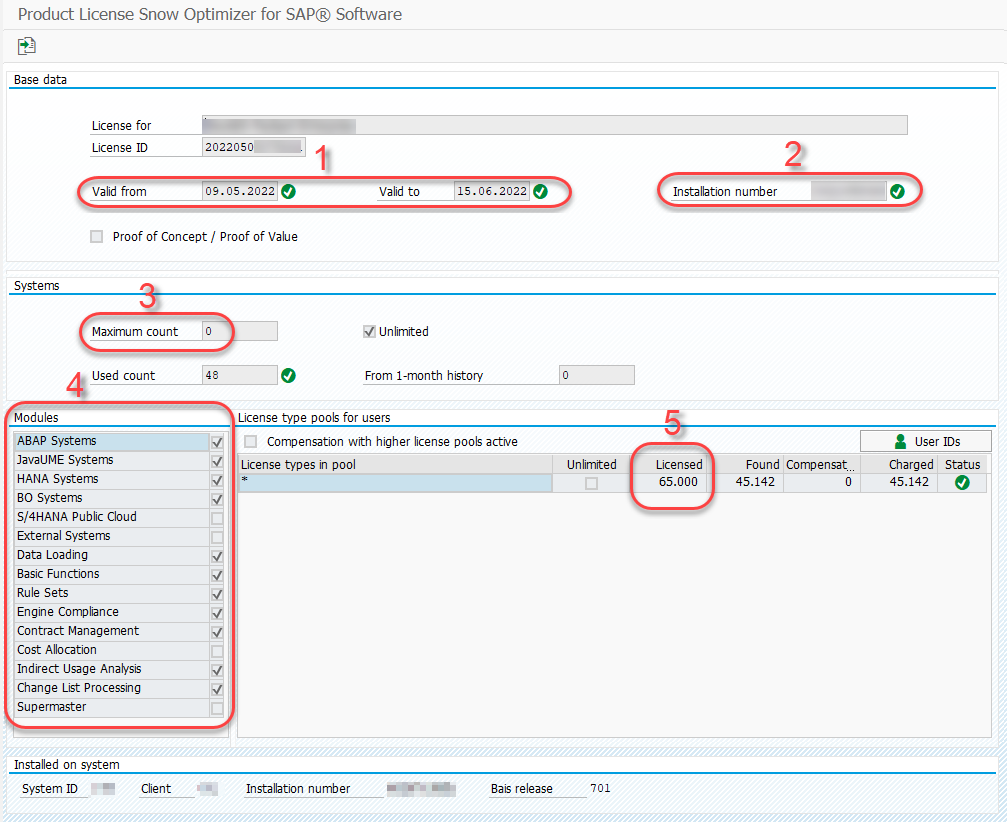This screenshot has height=822, width=1007.
Task: Click the Compensat... column header
Action: [x=822, y=464]
